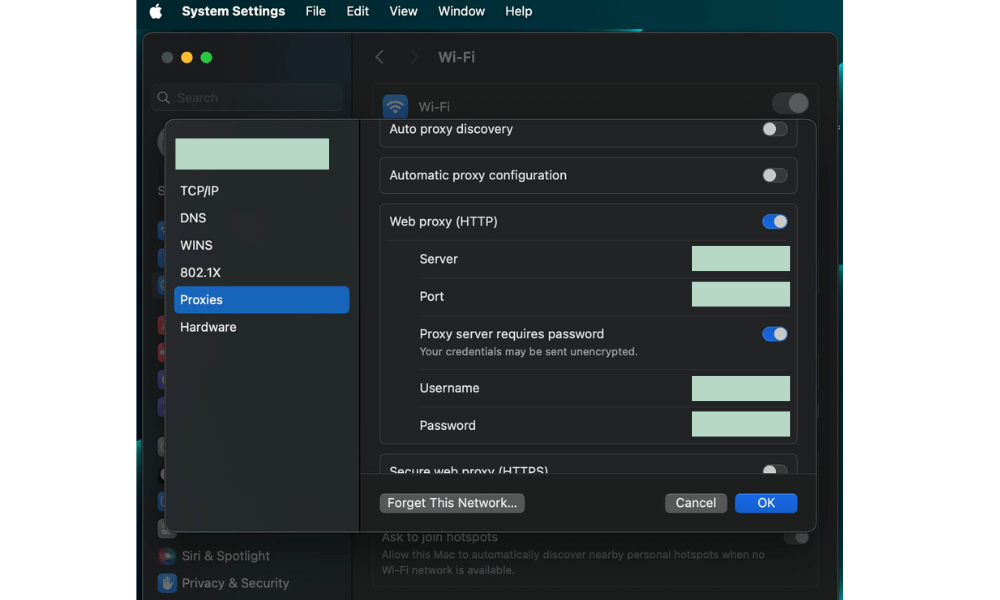Open the Apple menu

[x=156, y=11]
